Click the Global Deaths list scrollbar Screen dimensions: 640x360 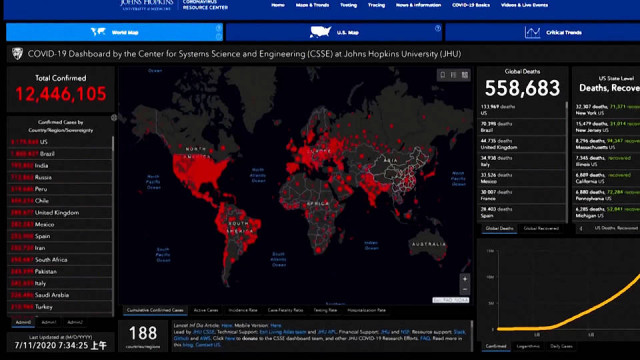[x=567, y=159]
